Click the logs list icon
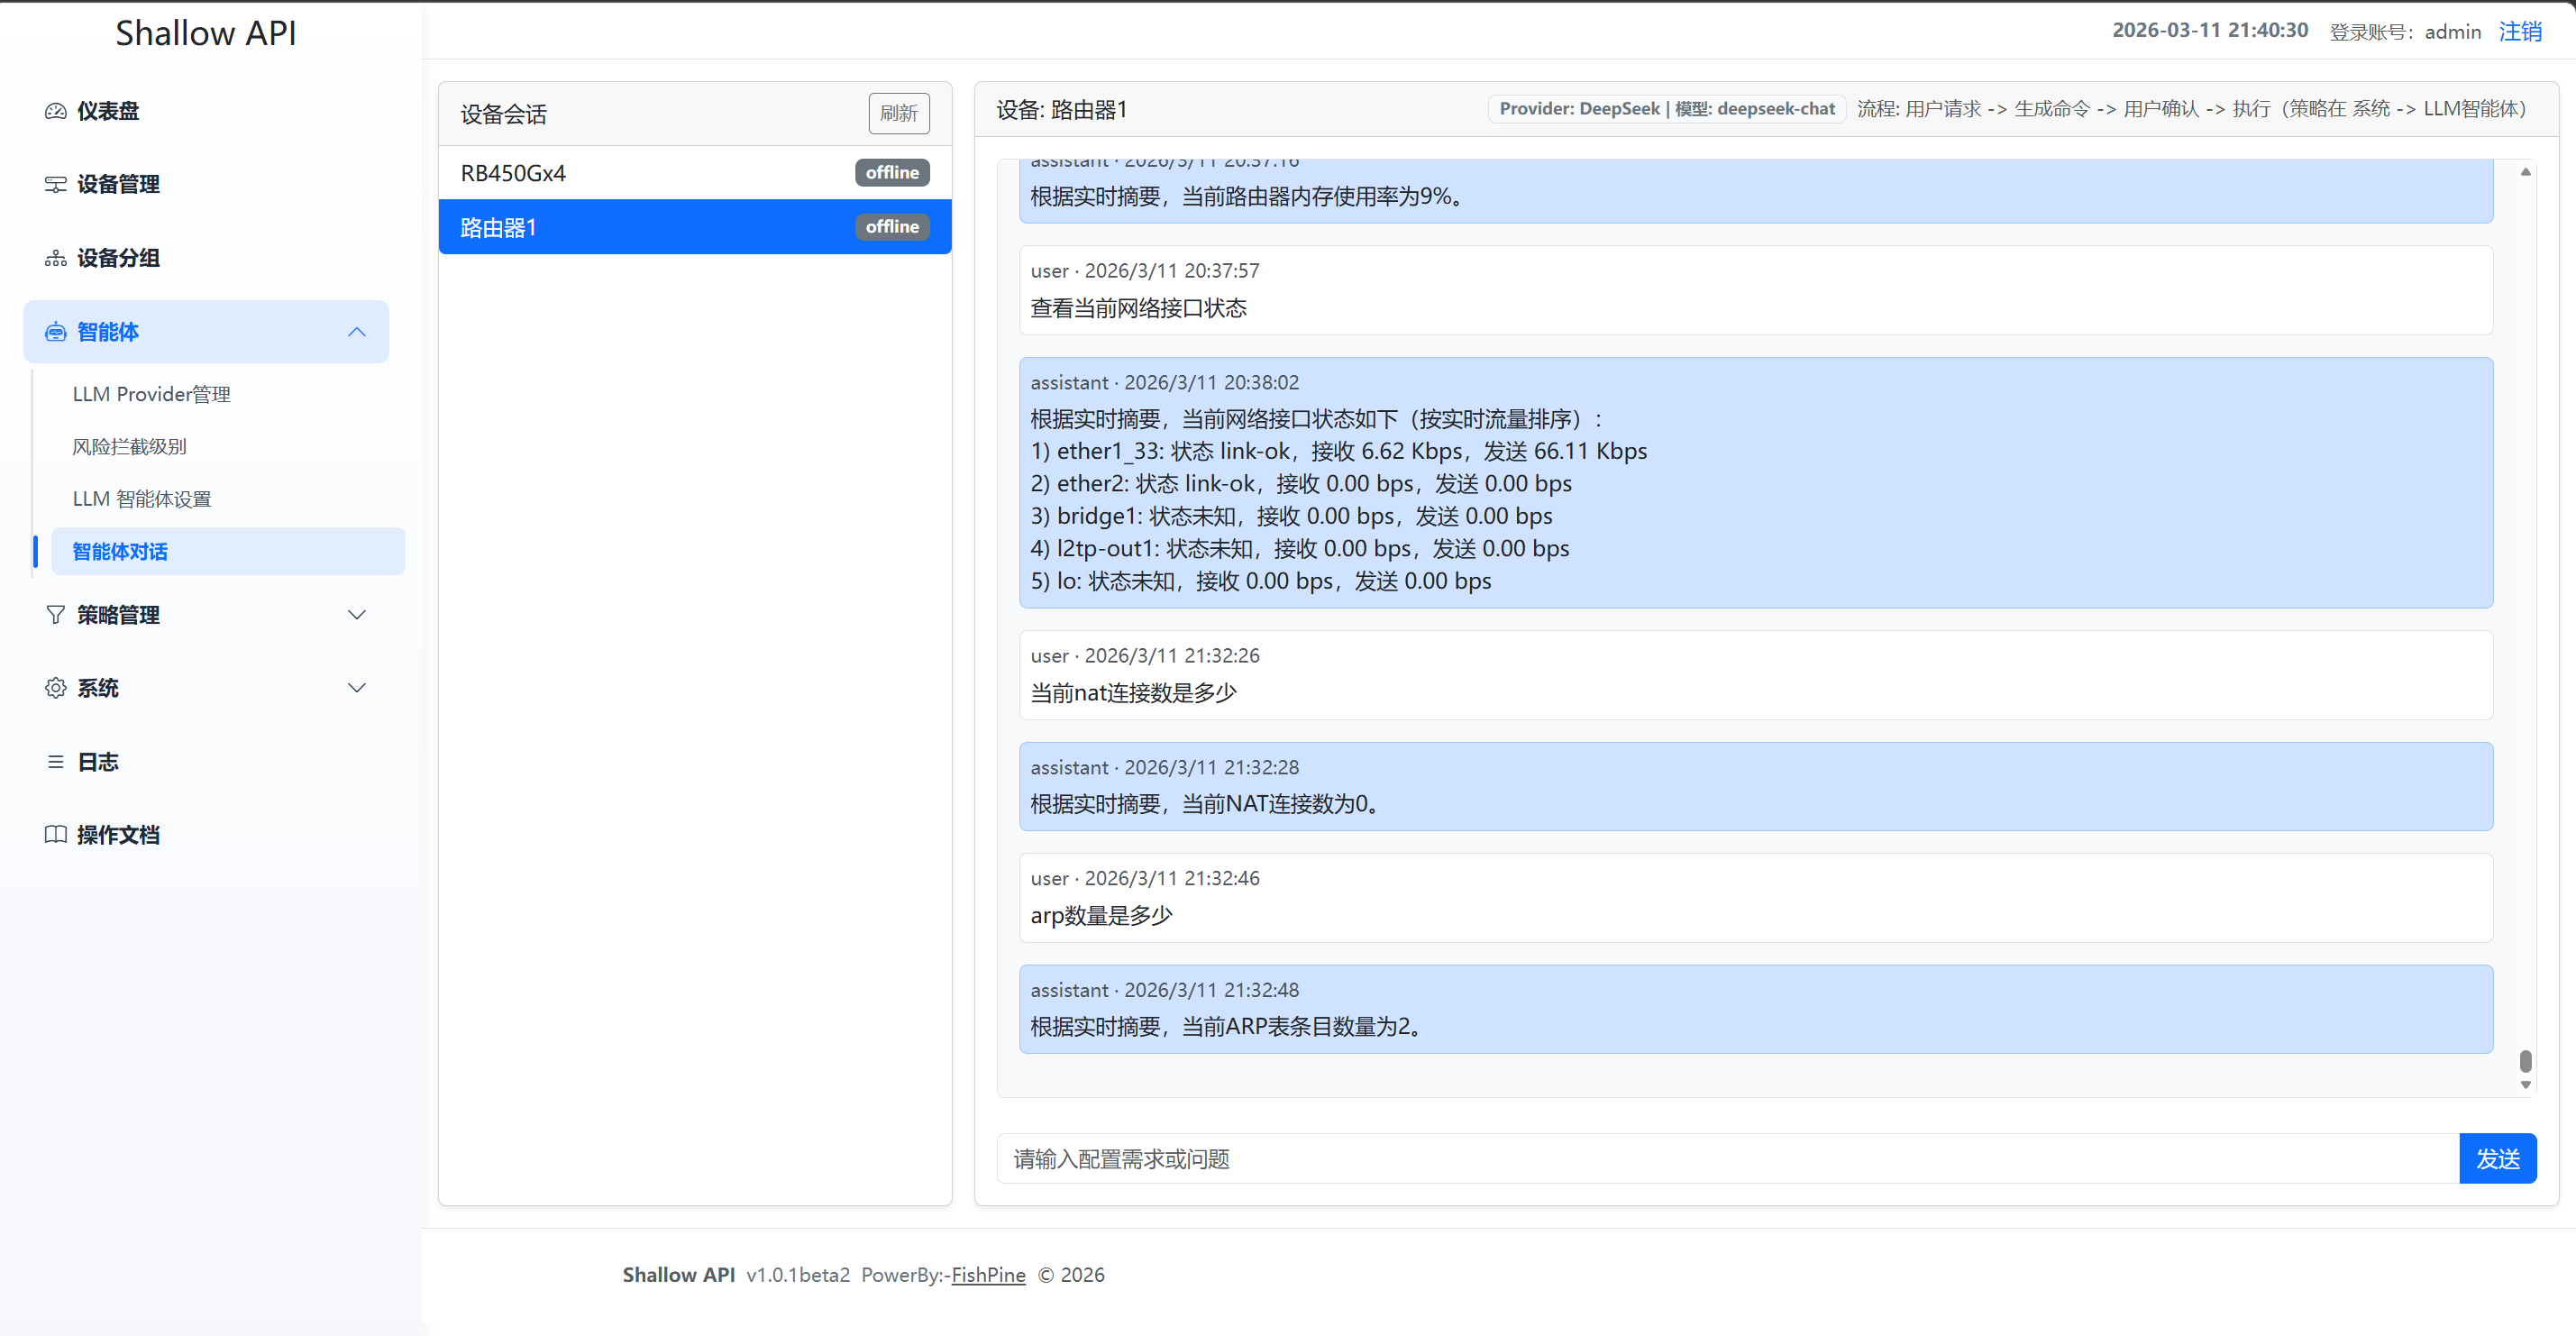 click(x=56, y=762)
